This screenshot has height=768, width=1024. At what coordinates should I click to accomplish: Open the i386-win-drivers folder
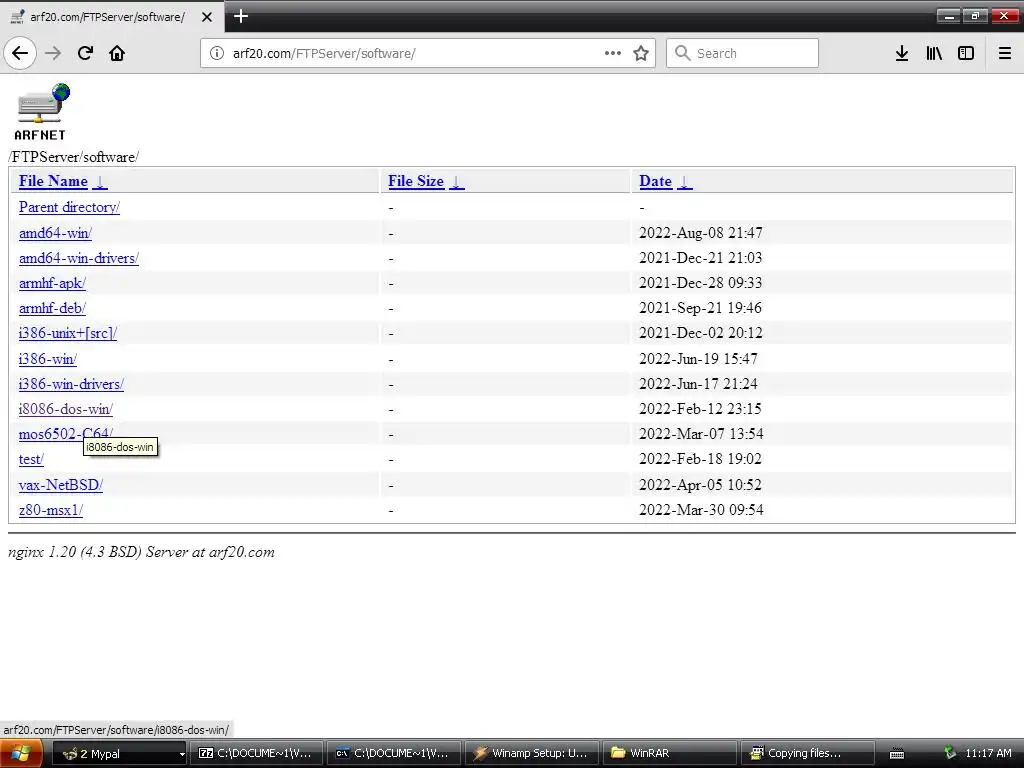coord(71,384)
